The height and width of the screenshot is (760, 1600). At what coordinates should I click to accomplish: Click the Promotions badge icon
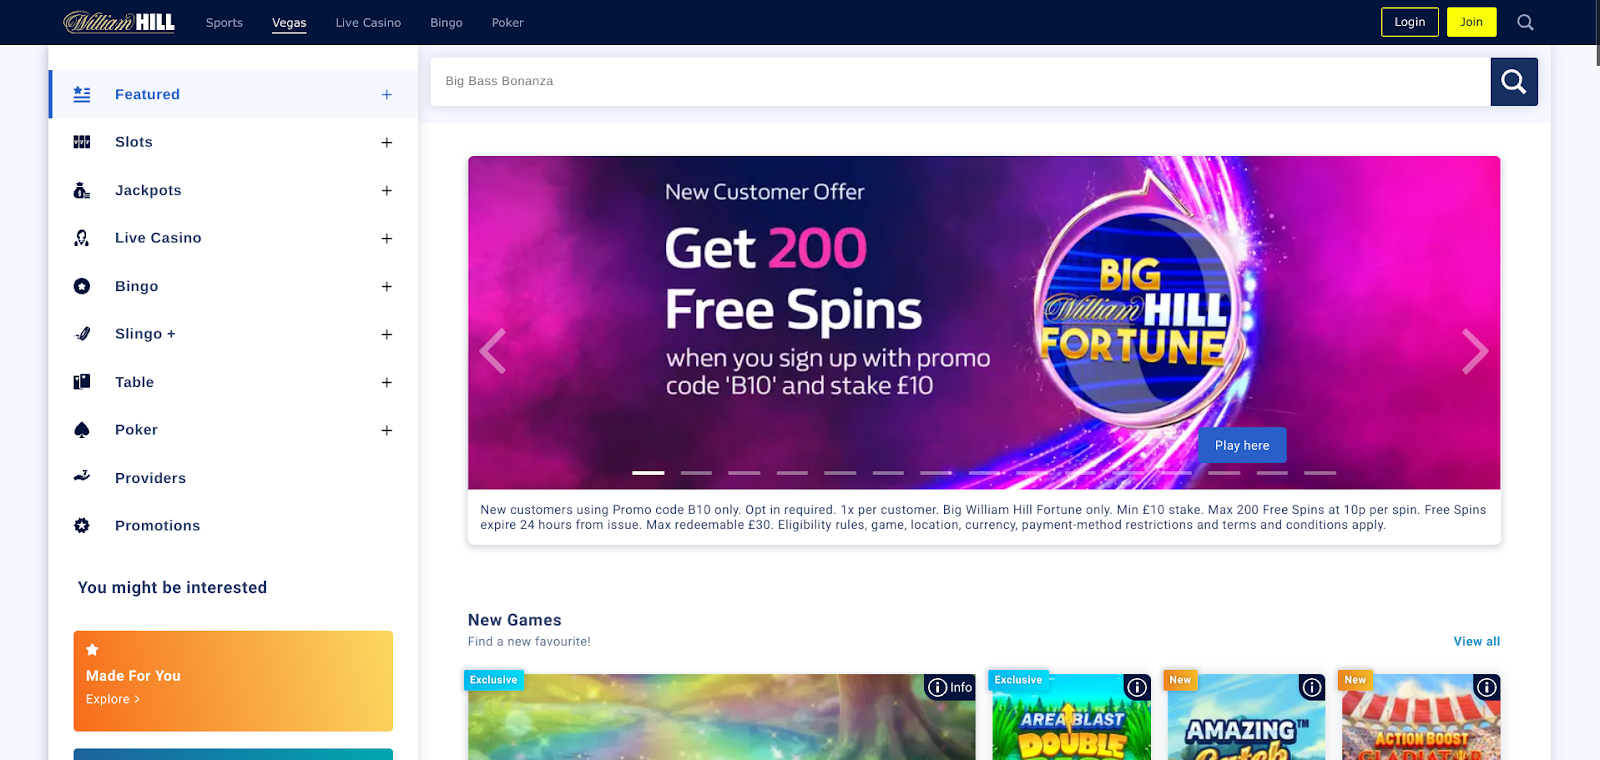pos(82,525)
